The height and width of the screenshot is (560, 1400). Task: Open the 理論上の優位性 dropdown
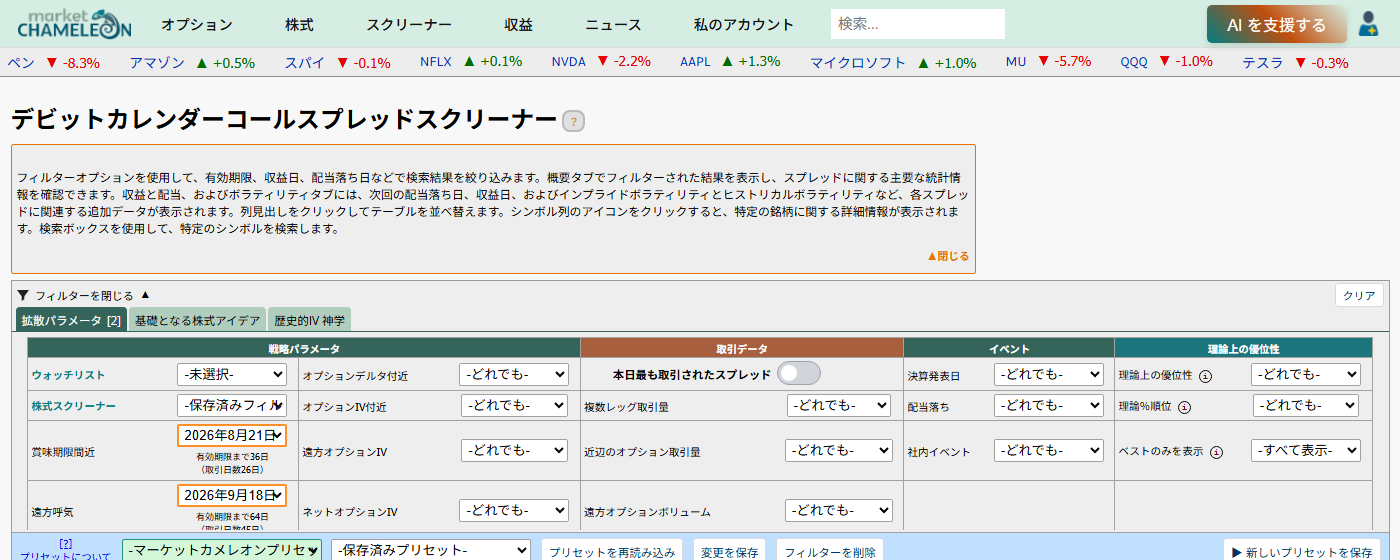(1306, 374)
